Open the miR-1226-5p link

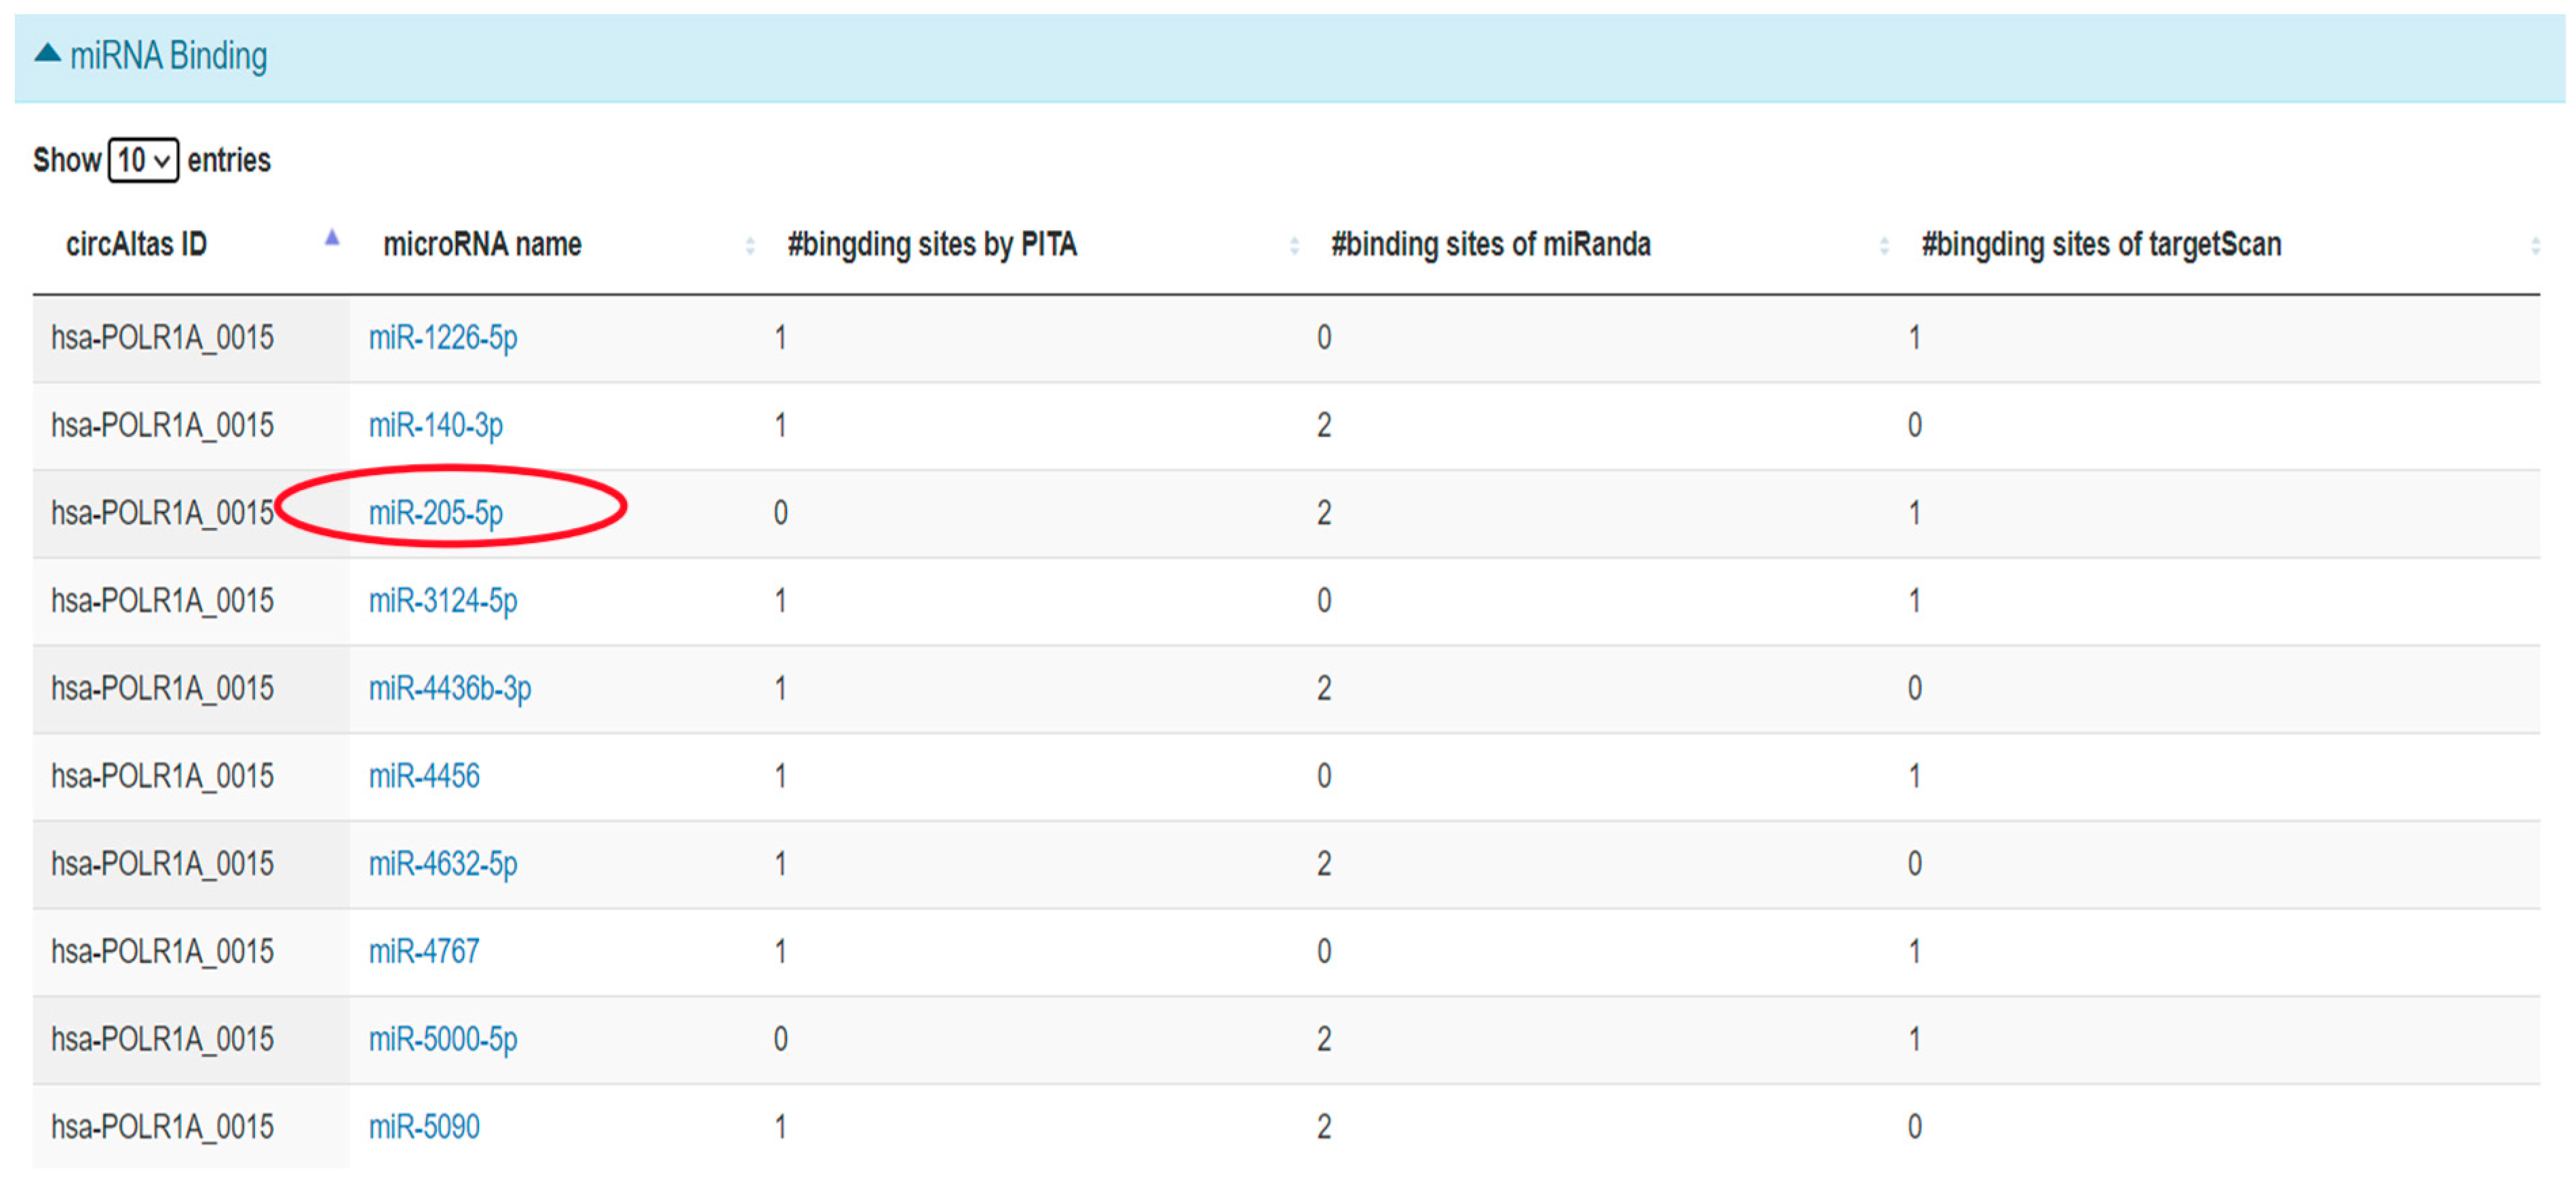pos(443,338)
